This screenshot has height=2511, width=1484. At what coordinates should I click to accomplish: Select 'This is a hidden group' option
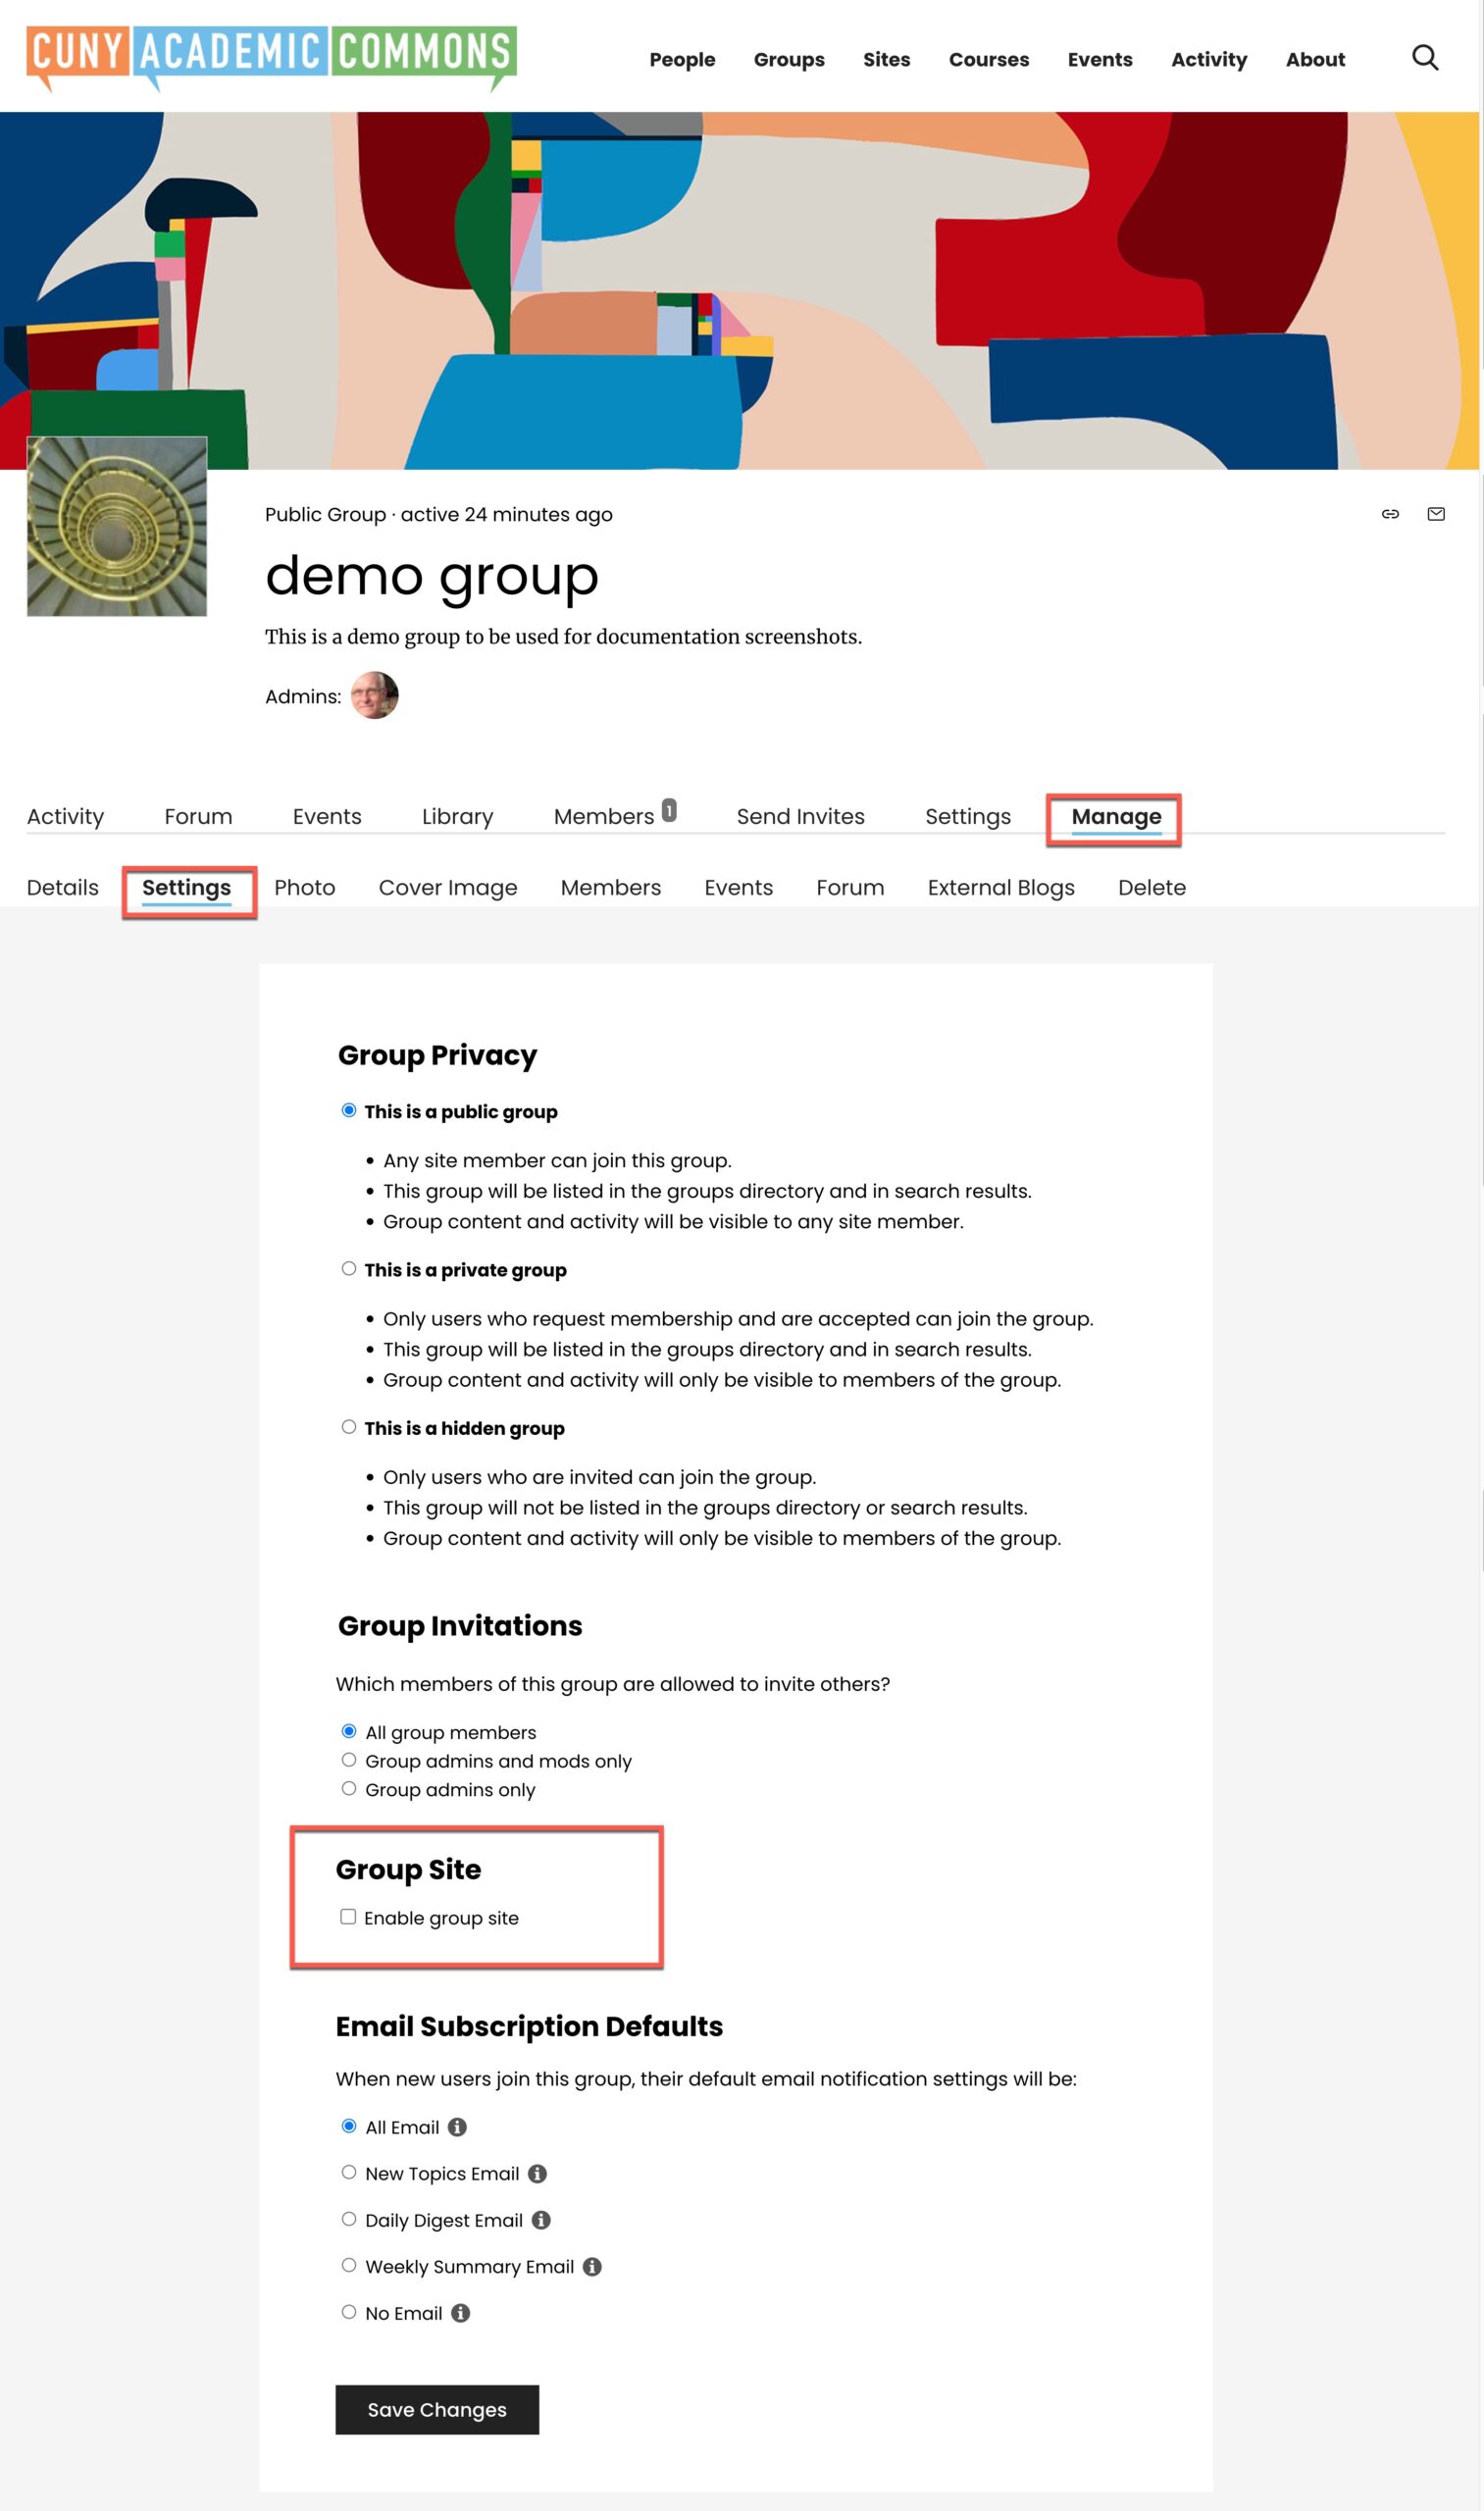tap(349, 1426)
